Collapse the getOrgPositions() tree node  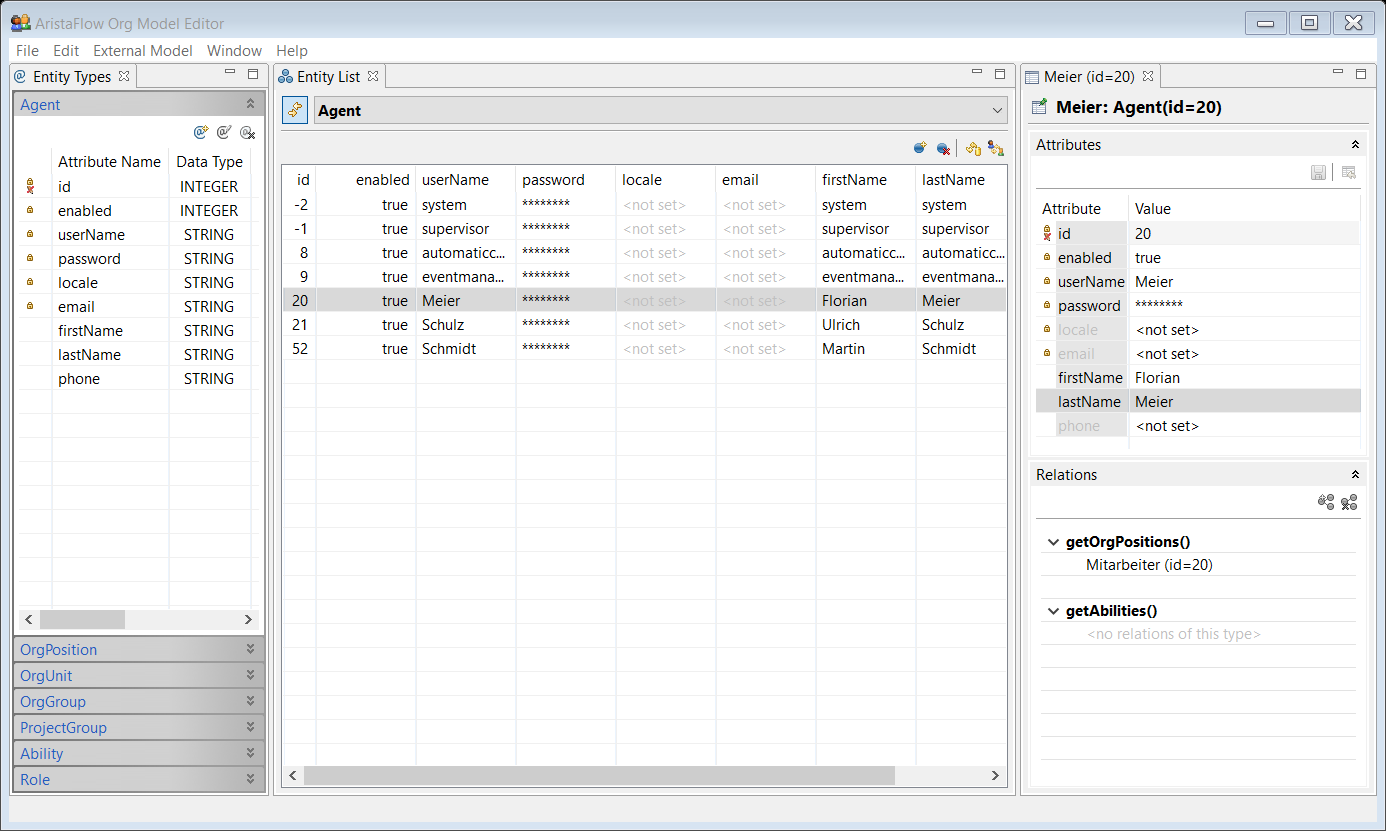1052,543
